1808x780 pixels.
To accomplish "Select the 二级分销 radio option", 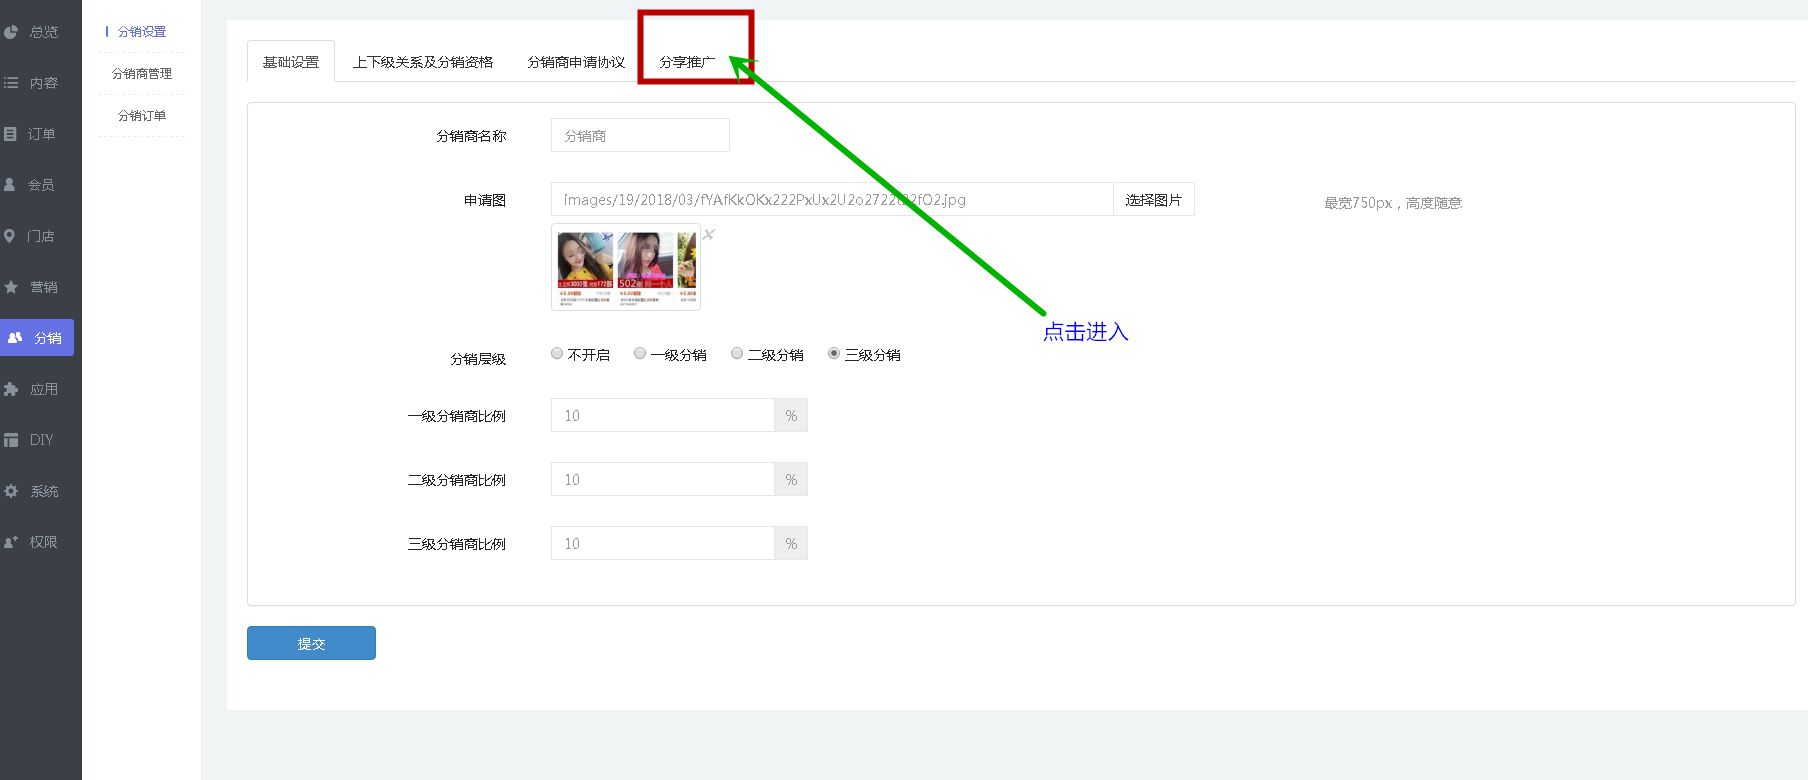I will 737,353.
